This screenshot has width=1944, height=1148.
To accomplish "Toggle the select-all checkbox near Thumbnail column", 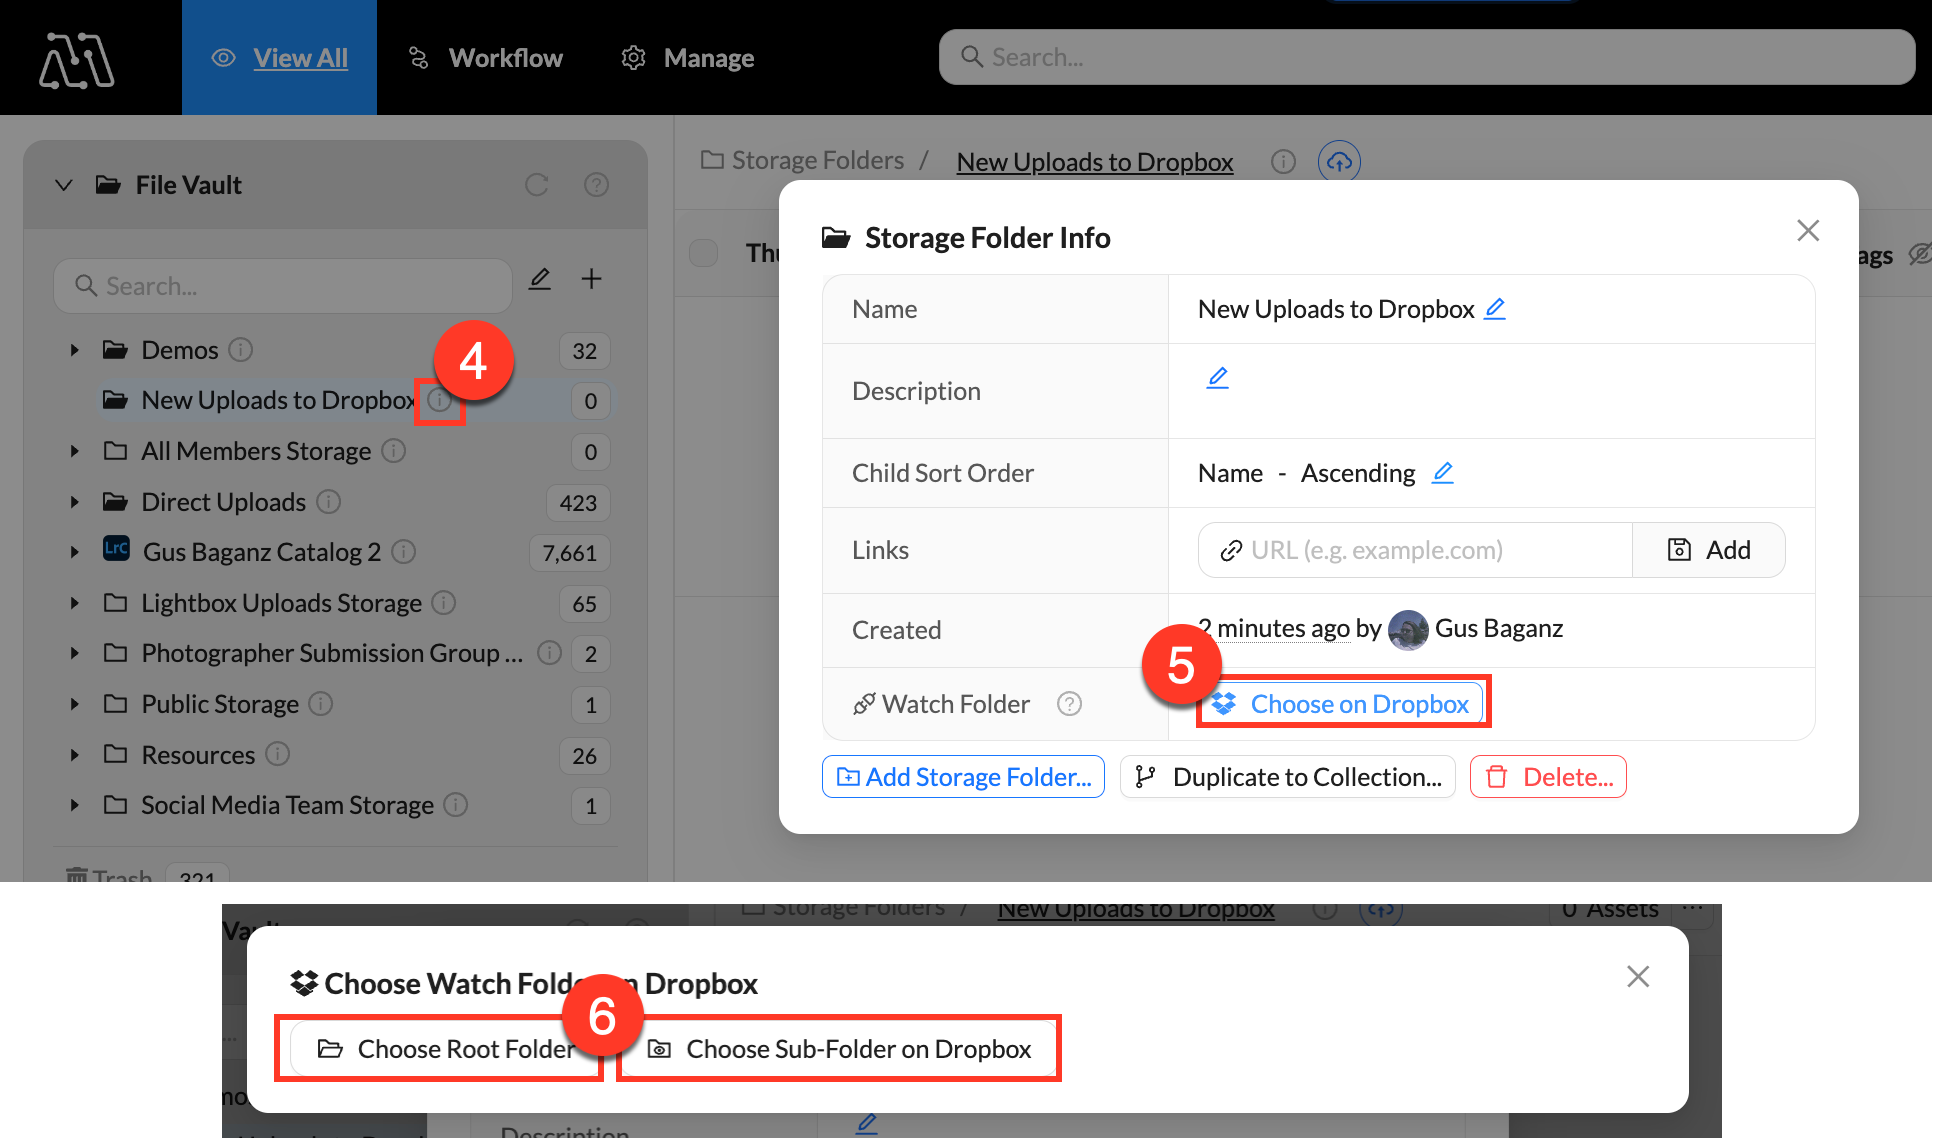I will [x=704, y=253].
